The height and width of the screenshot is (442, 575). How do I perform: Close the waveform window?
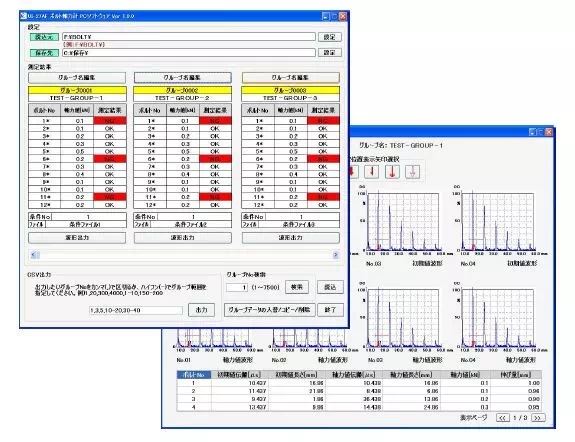(549, 132)
